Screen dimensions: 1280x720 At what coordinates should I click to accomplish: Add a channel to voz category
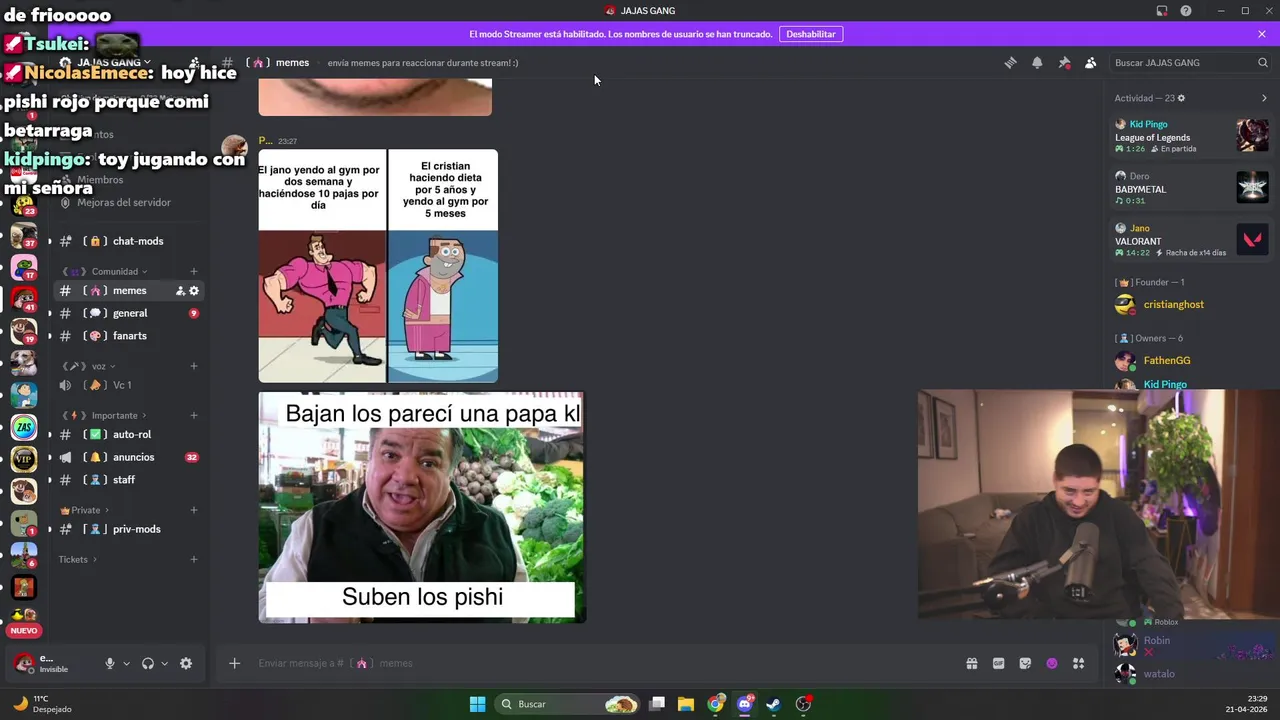(x=194, y=366)
